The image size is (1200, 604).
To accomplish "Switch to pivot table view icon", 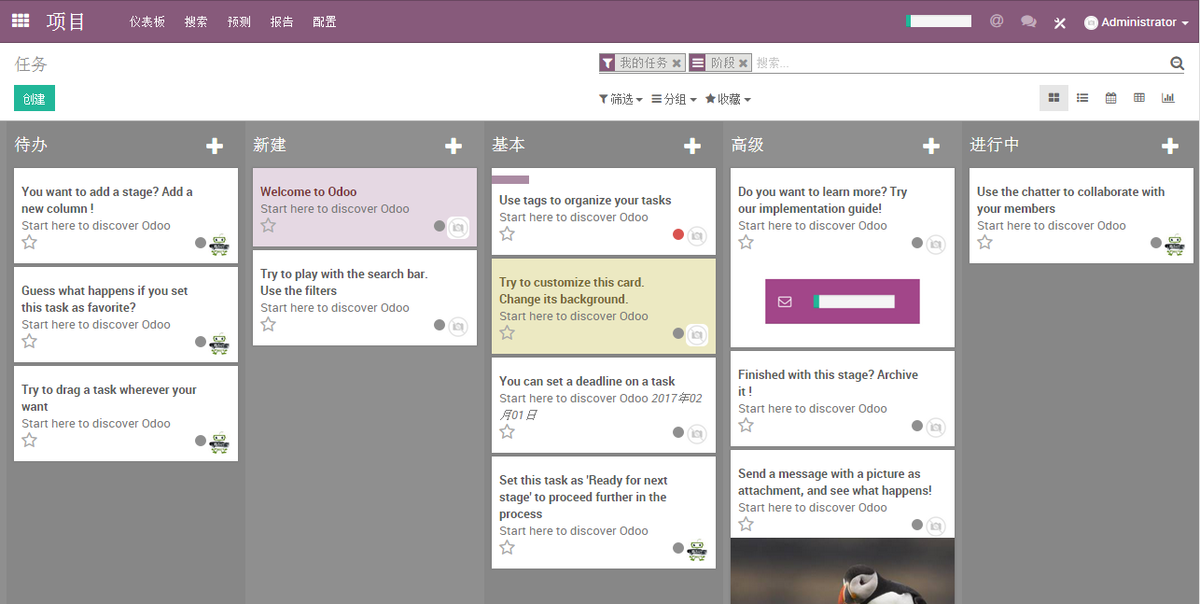I will coord(1139,98).
